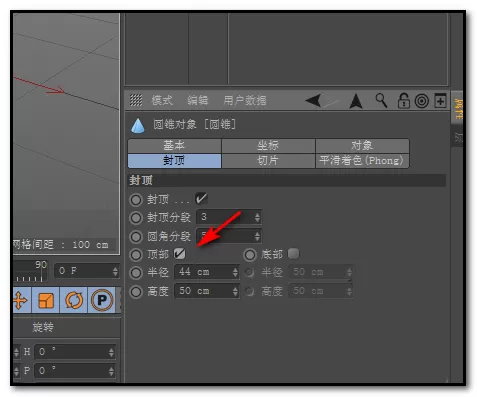477x397 pixels.
Task: Click keyframe circle beside 底部
Action: point(250,255)
